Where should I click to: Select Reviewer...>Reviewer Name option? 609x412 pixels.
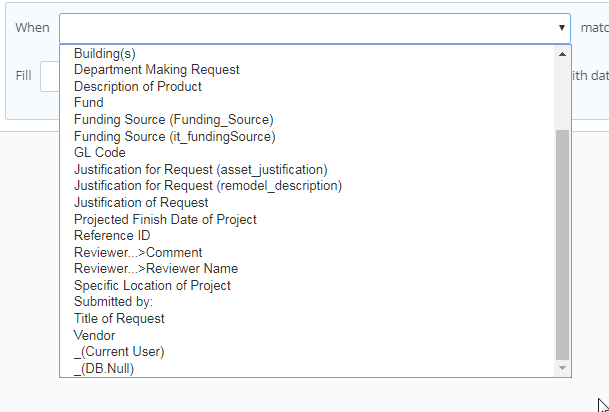pyautogui.click(x=156, y=269)
